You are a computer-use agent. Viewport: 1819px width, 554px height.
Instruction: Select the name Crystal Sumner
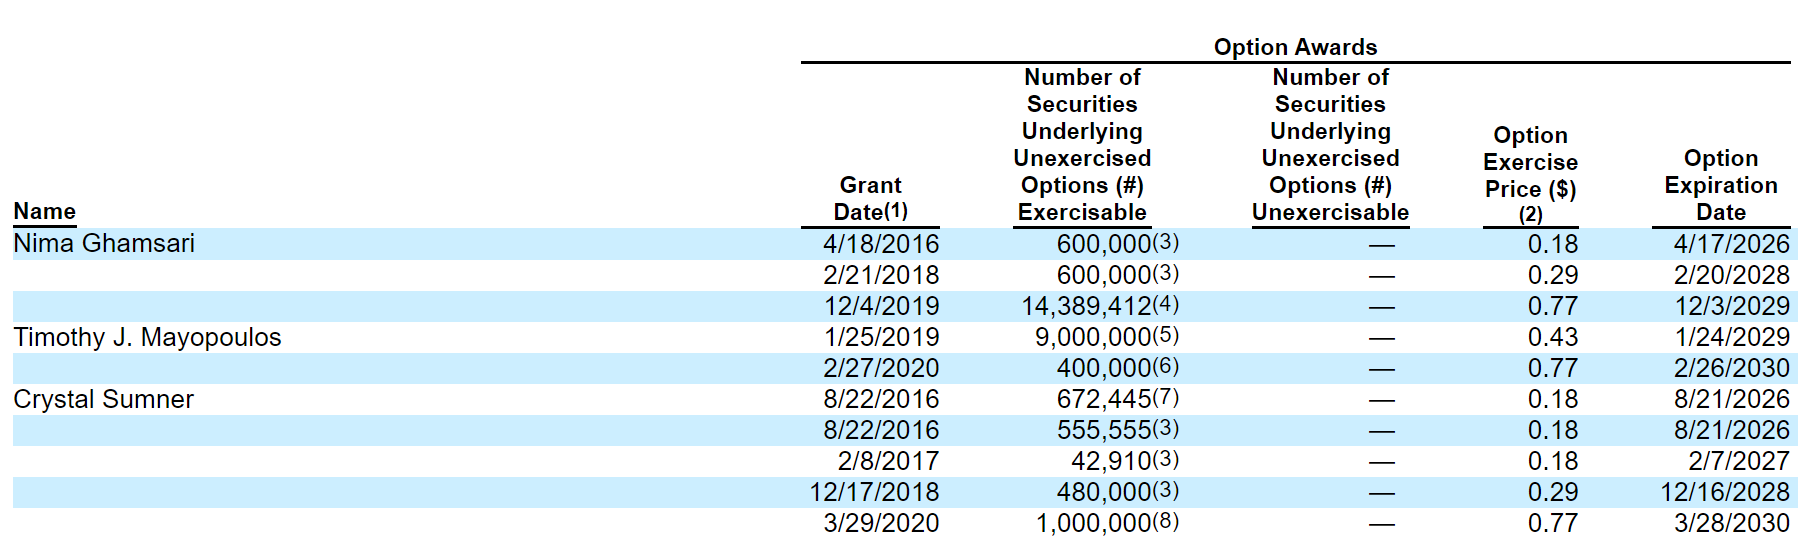click(x=104, y=400)
